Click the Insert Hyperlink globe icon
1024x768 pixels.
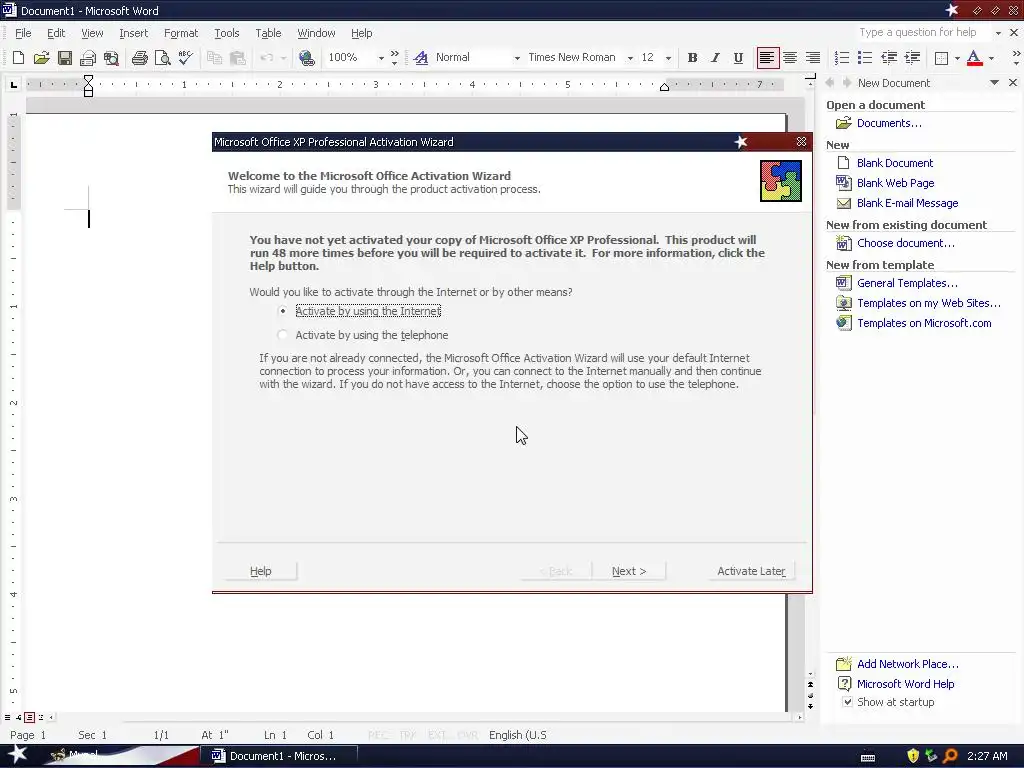pos(306,57)
